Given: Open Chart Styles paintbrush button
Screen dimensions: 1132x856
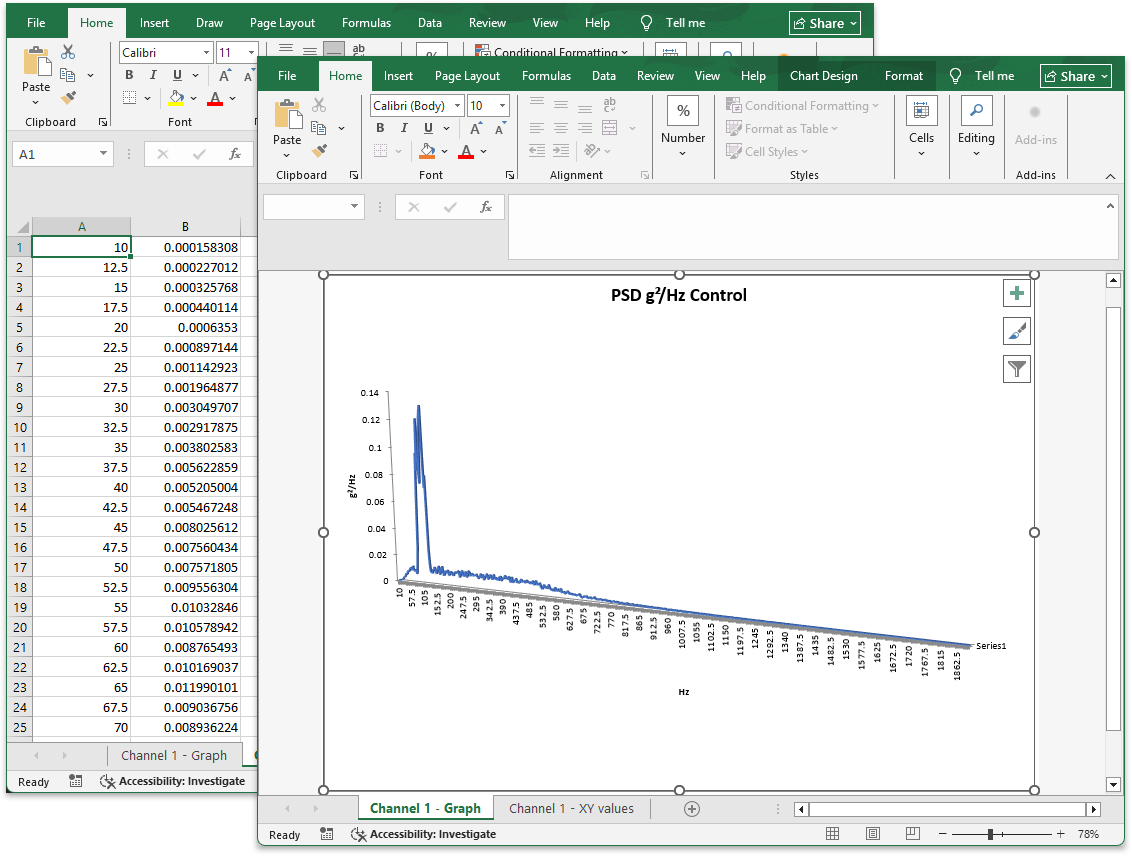Looking at the screenshot, I should [1017, 331].
